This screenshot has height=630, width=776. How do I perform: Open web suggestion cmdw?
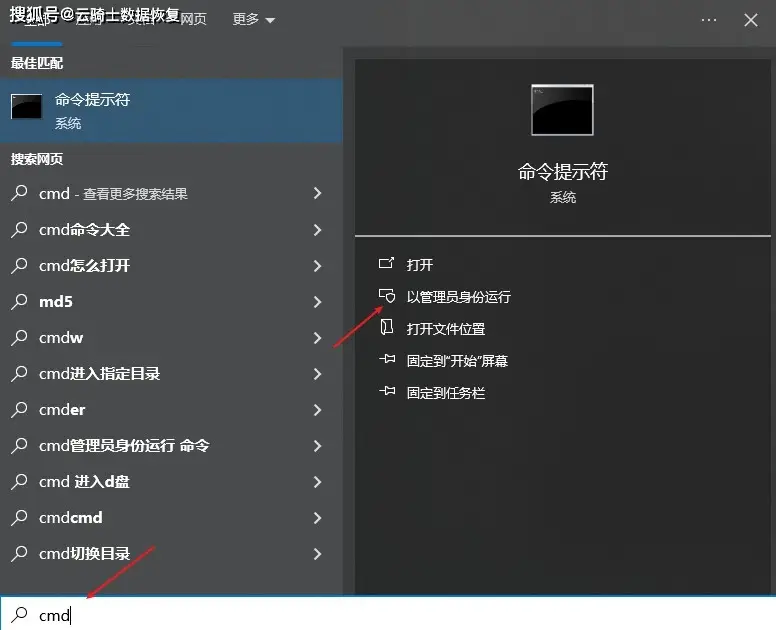[171, 338]
